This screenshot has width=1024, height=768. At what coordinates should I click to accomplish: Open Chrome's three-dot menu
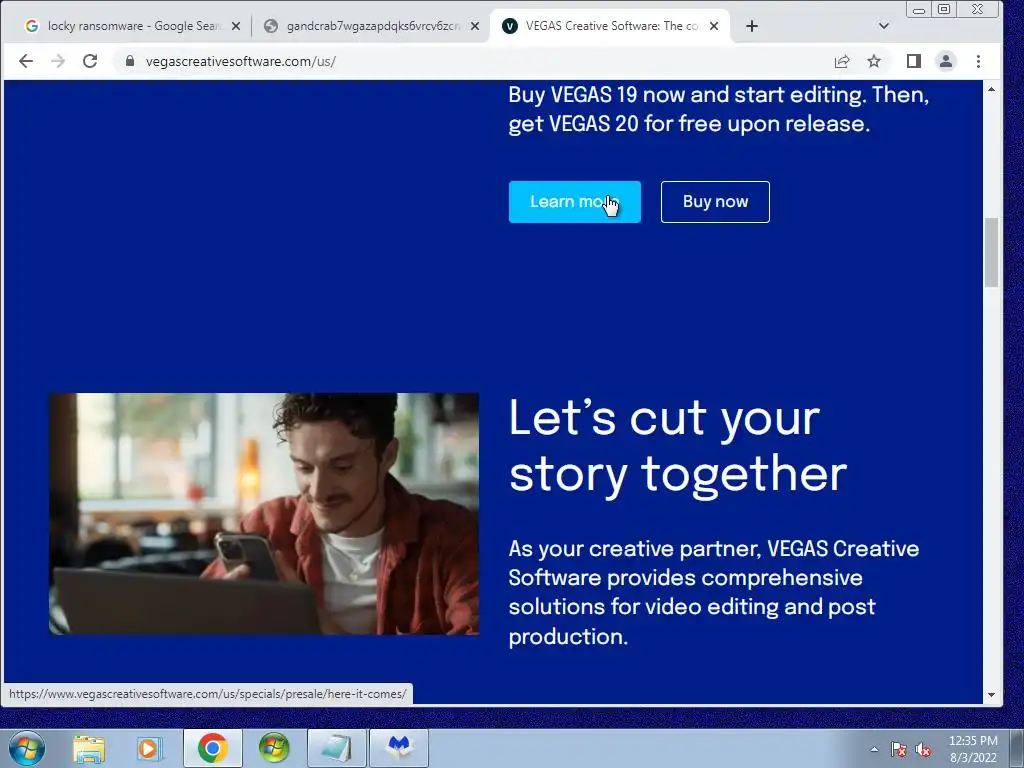pos(978,61)
